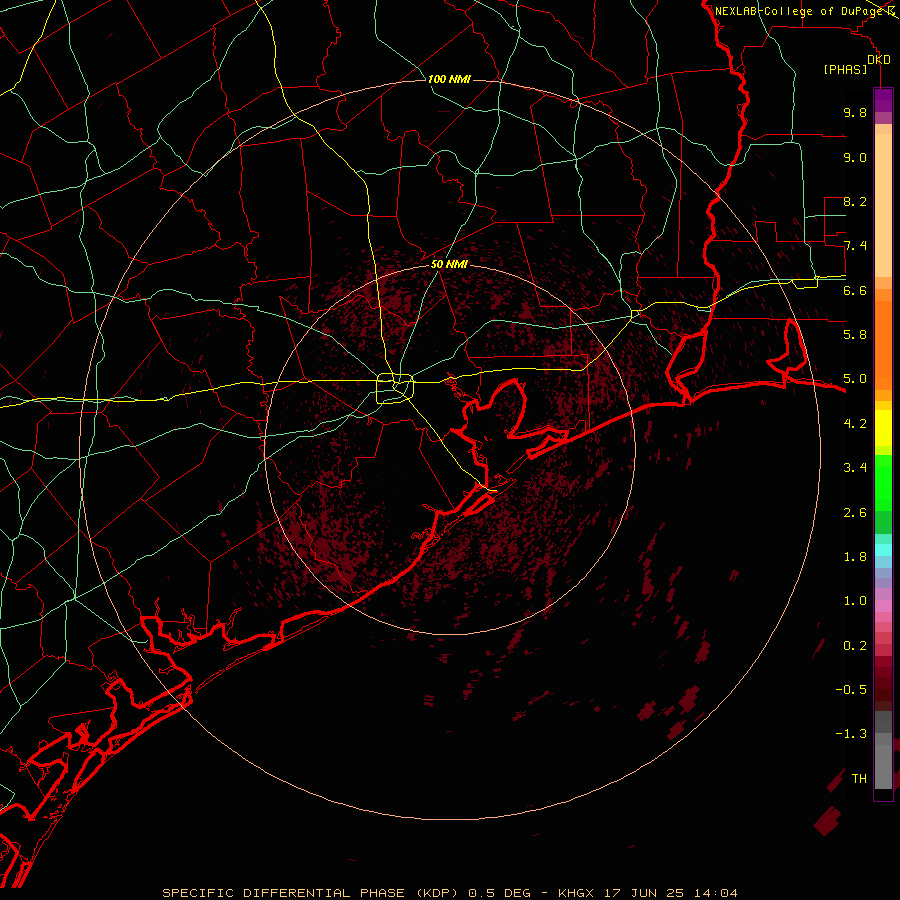Click the TH legend label
This screenshot has width=900, height=900.
(x=859, y=779)
